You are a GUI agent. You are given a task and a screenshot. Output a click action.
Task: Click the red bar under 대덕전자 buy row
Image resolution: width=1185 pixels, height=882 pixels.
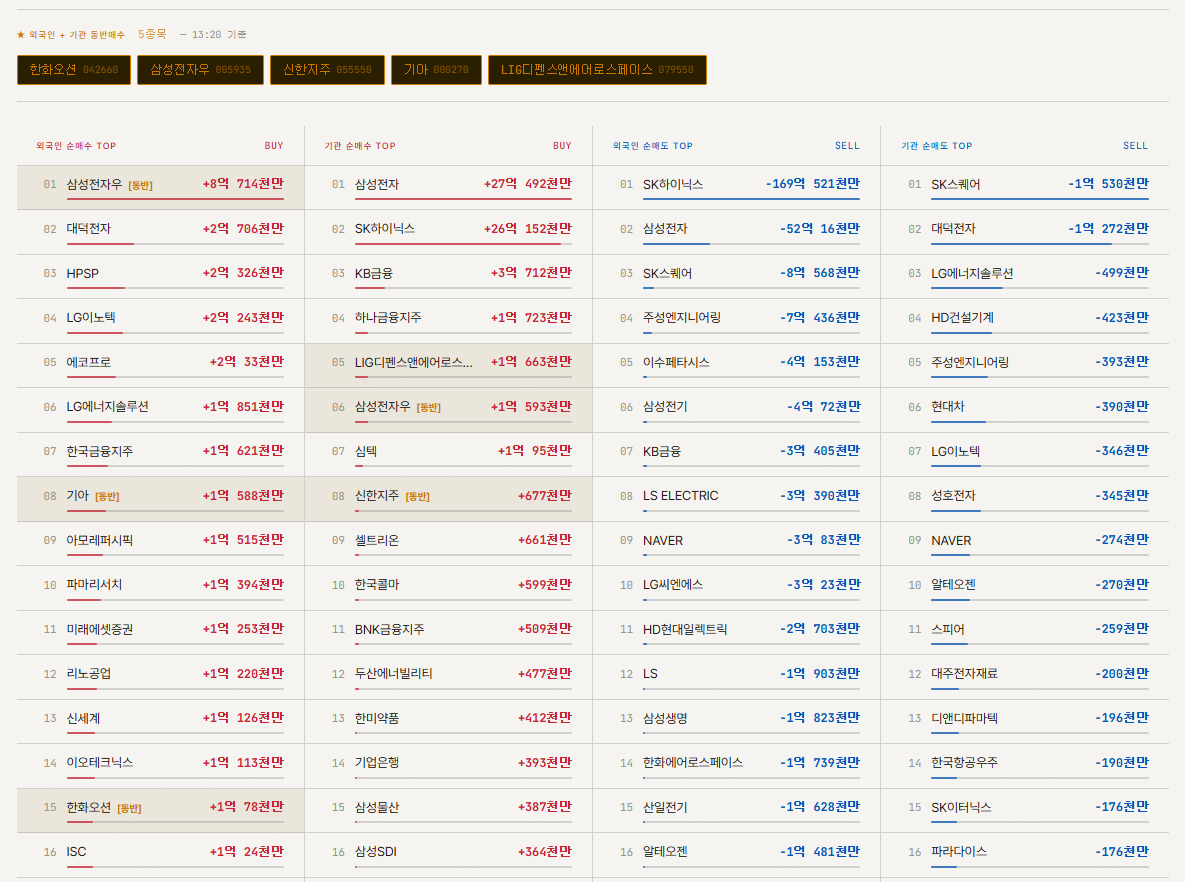coord(100,243)
